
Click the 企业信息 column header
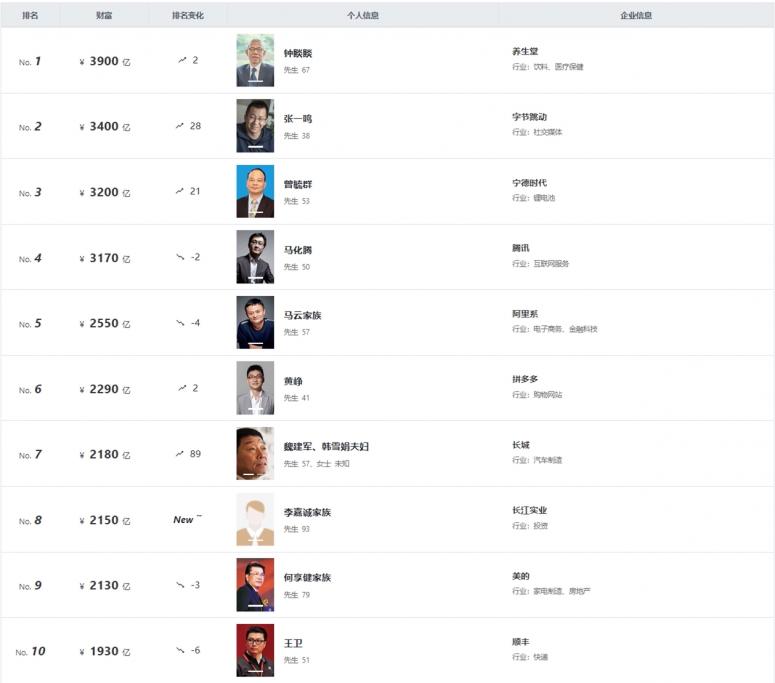[636, 15]
